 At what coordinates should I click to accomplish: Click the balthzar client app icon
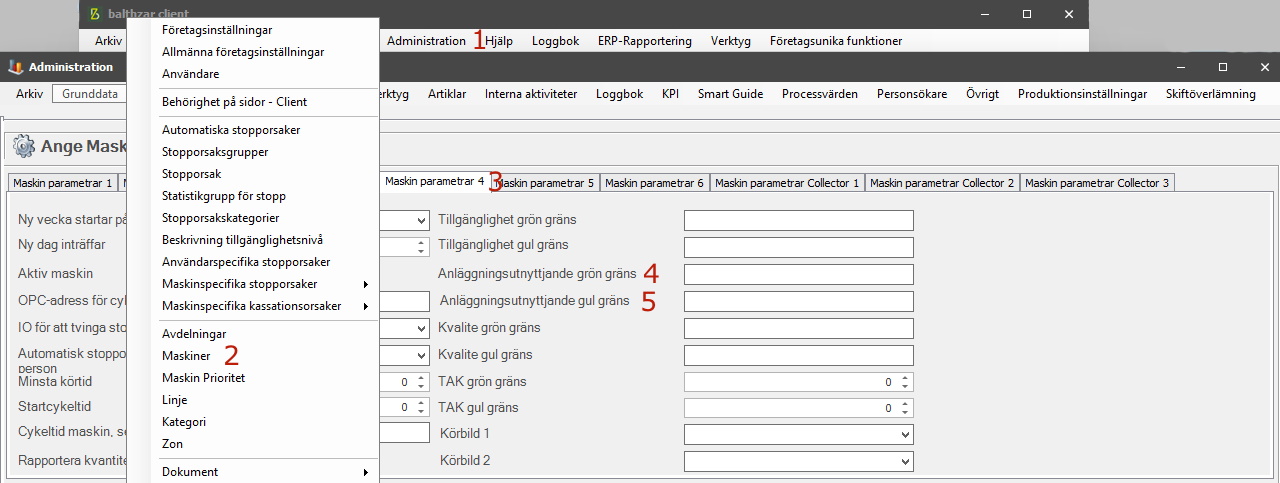tap(95, 14)
